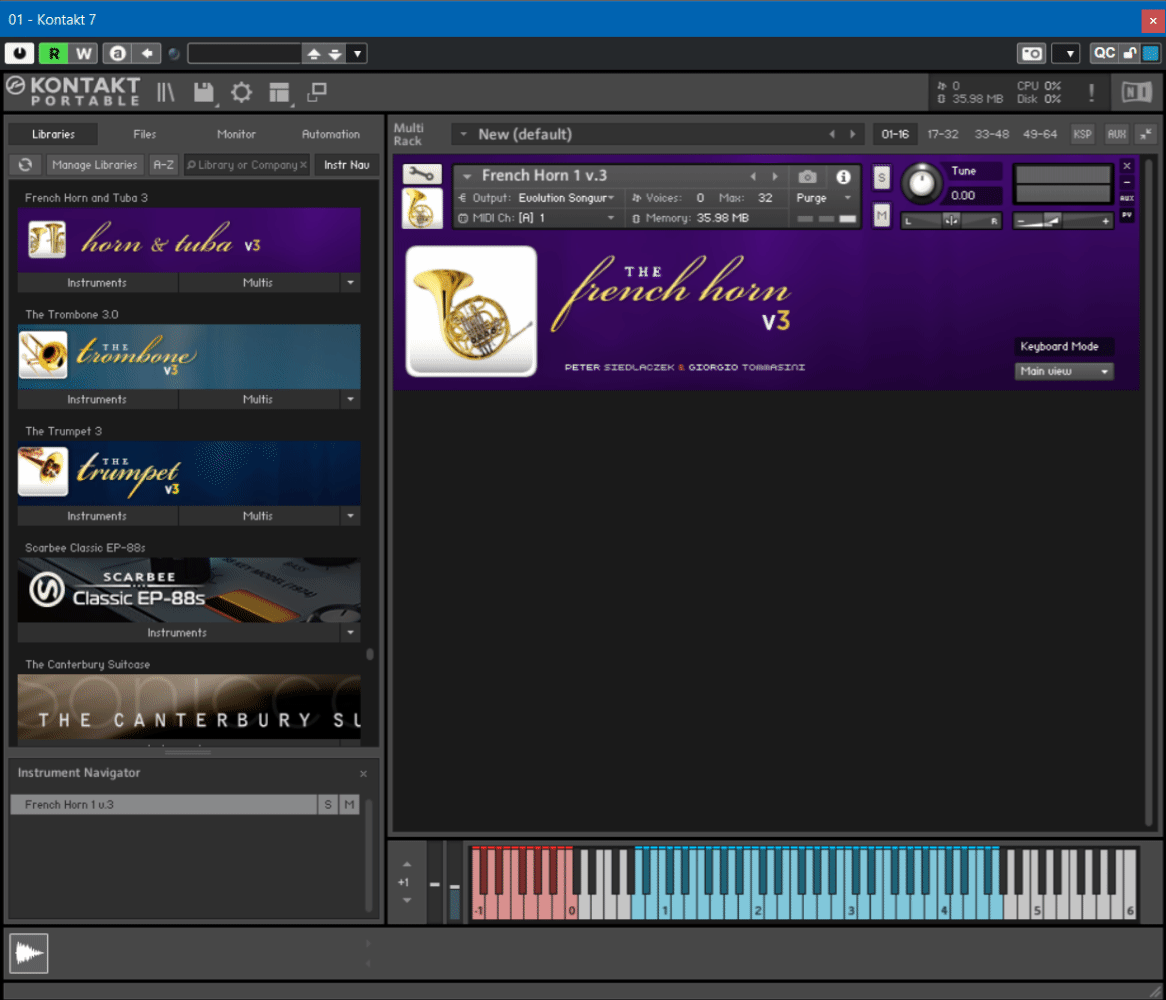The image size is (1166, 1000).
Task: Open the QC quick controls button
Action: [x=1104, y=54]
